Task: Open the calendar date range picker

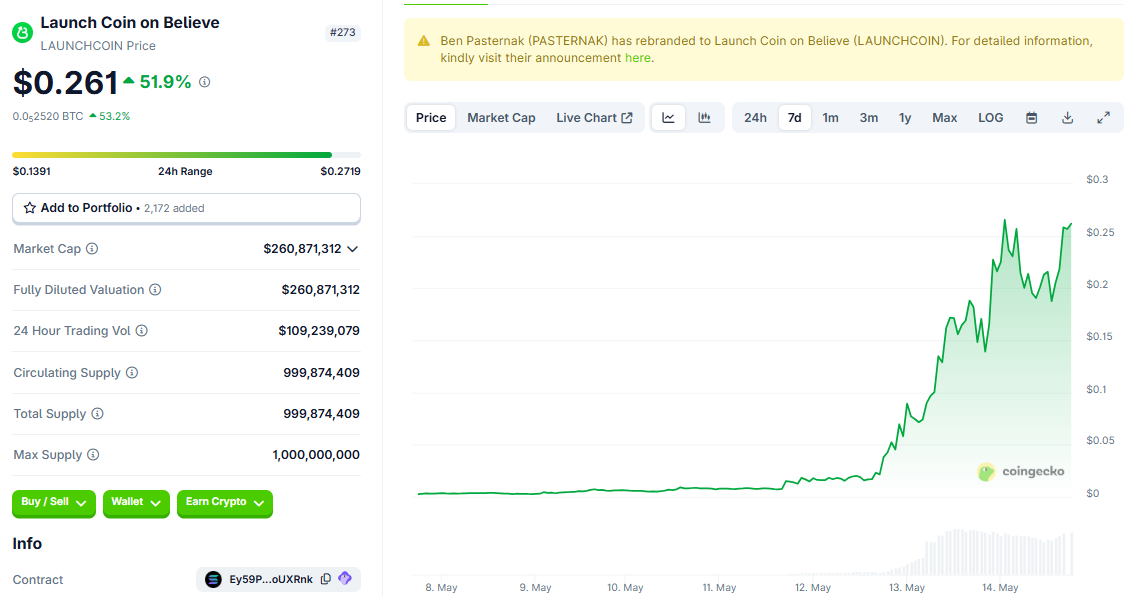Action: pos(1032,117)
